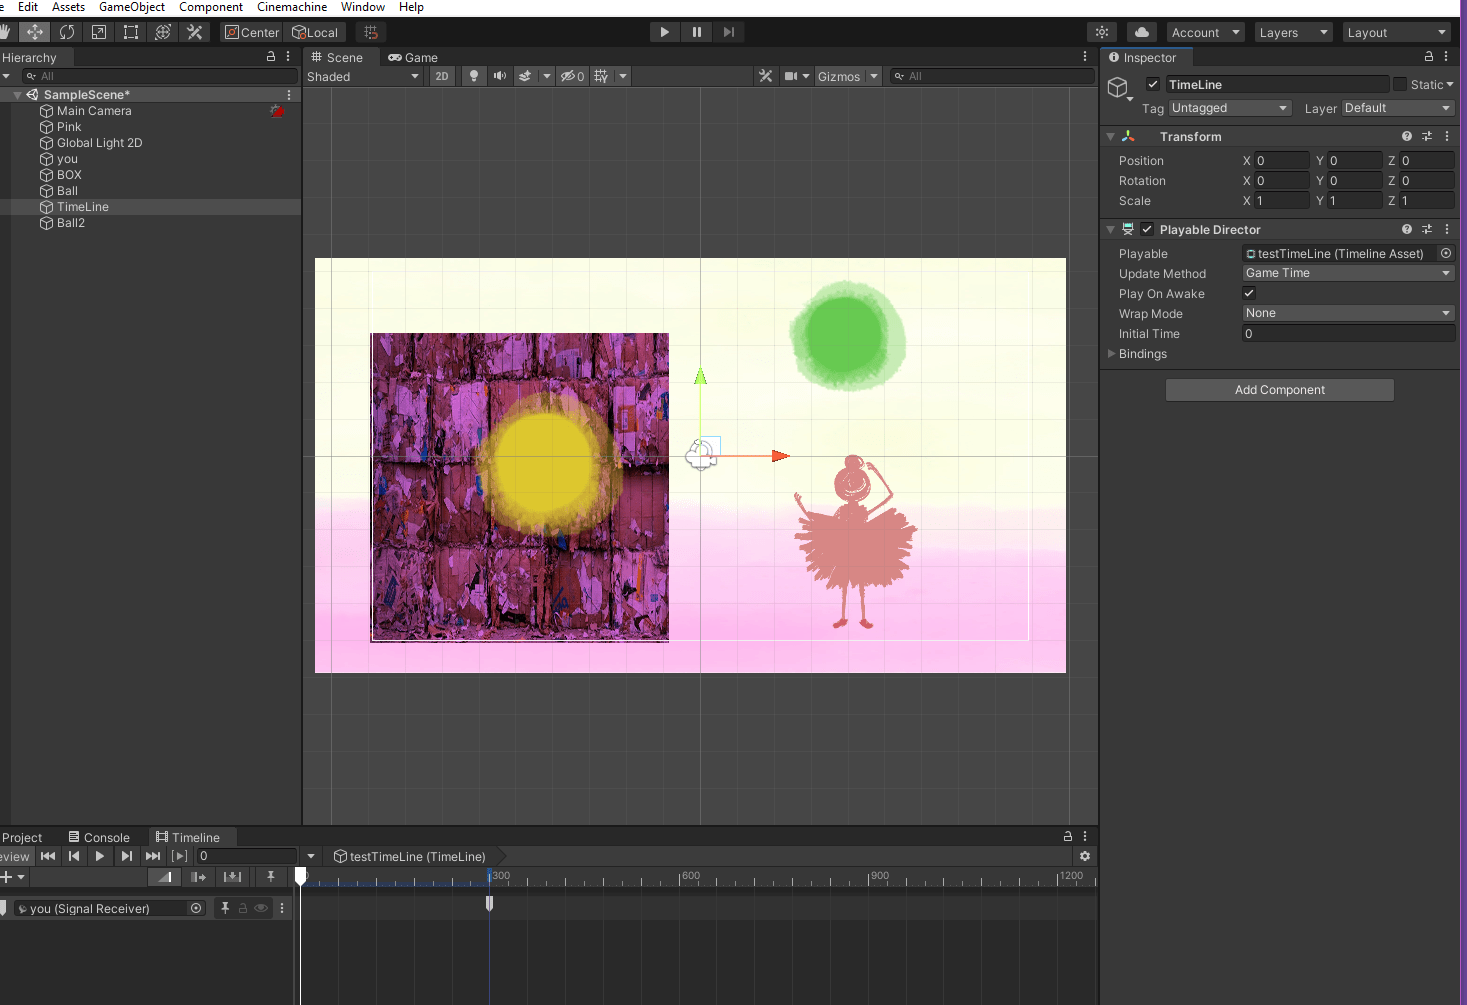
Task: Play the Timeline preview
Action: click(100, 856)
